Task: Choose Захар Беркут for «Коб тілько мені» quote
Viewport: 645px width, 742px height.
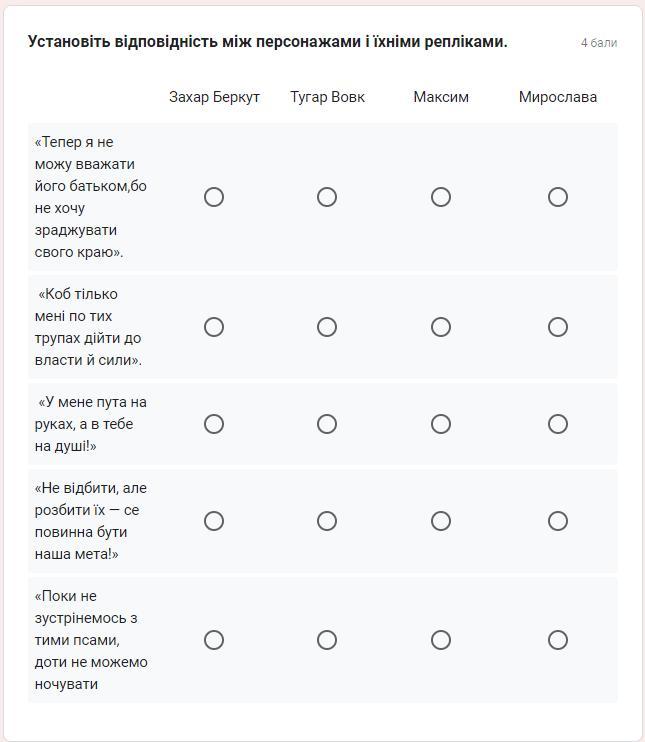Action: 214,327
